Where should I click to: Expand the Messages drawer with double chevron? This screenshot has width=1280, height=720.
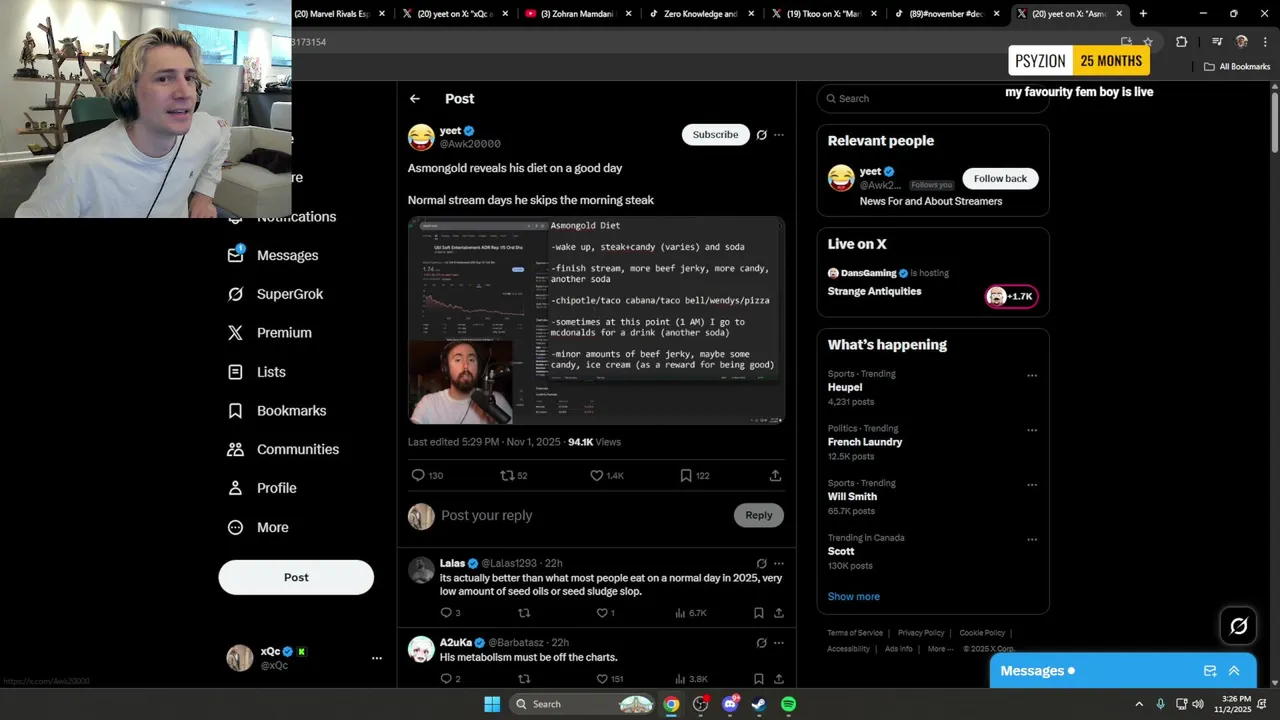(x=1234, y=671)
